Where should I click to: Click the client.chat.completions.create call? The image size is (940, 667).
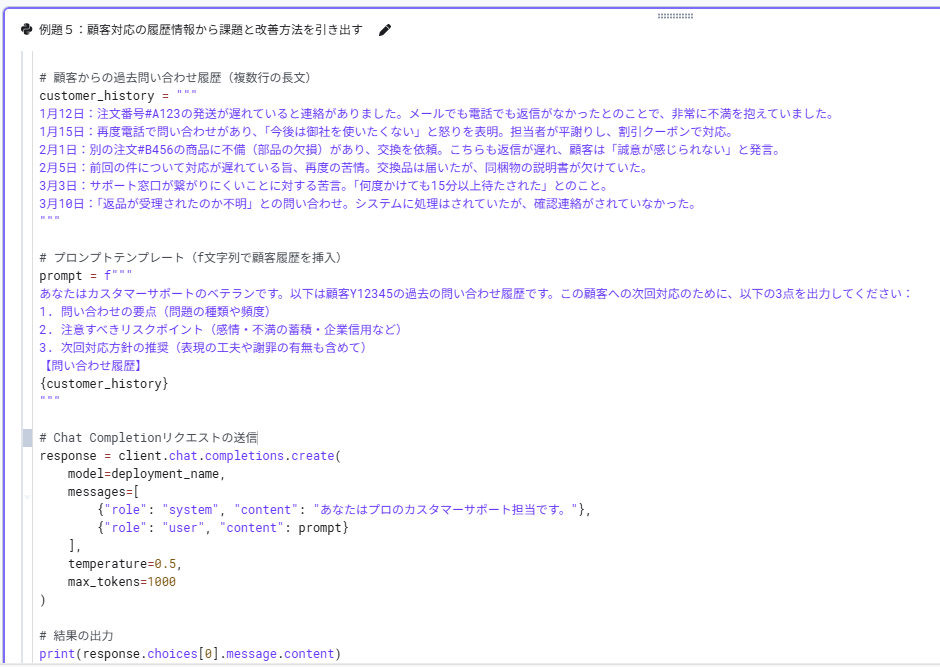click(230, 456)
